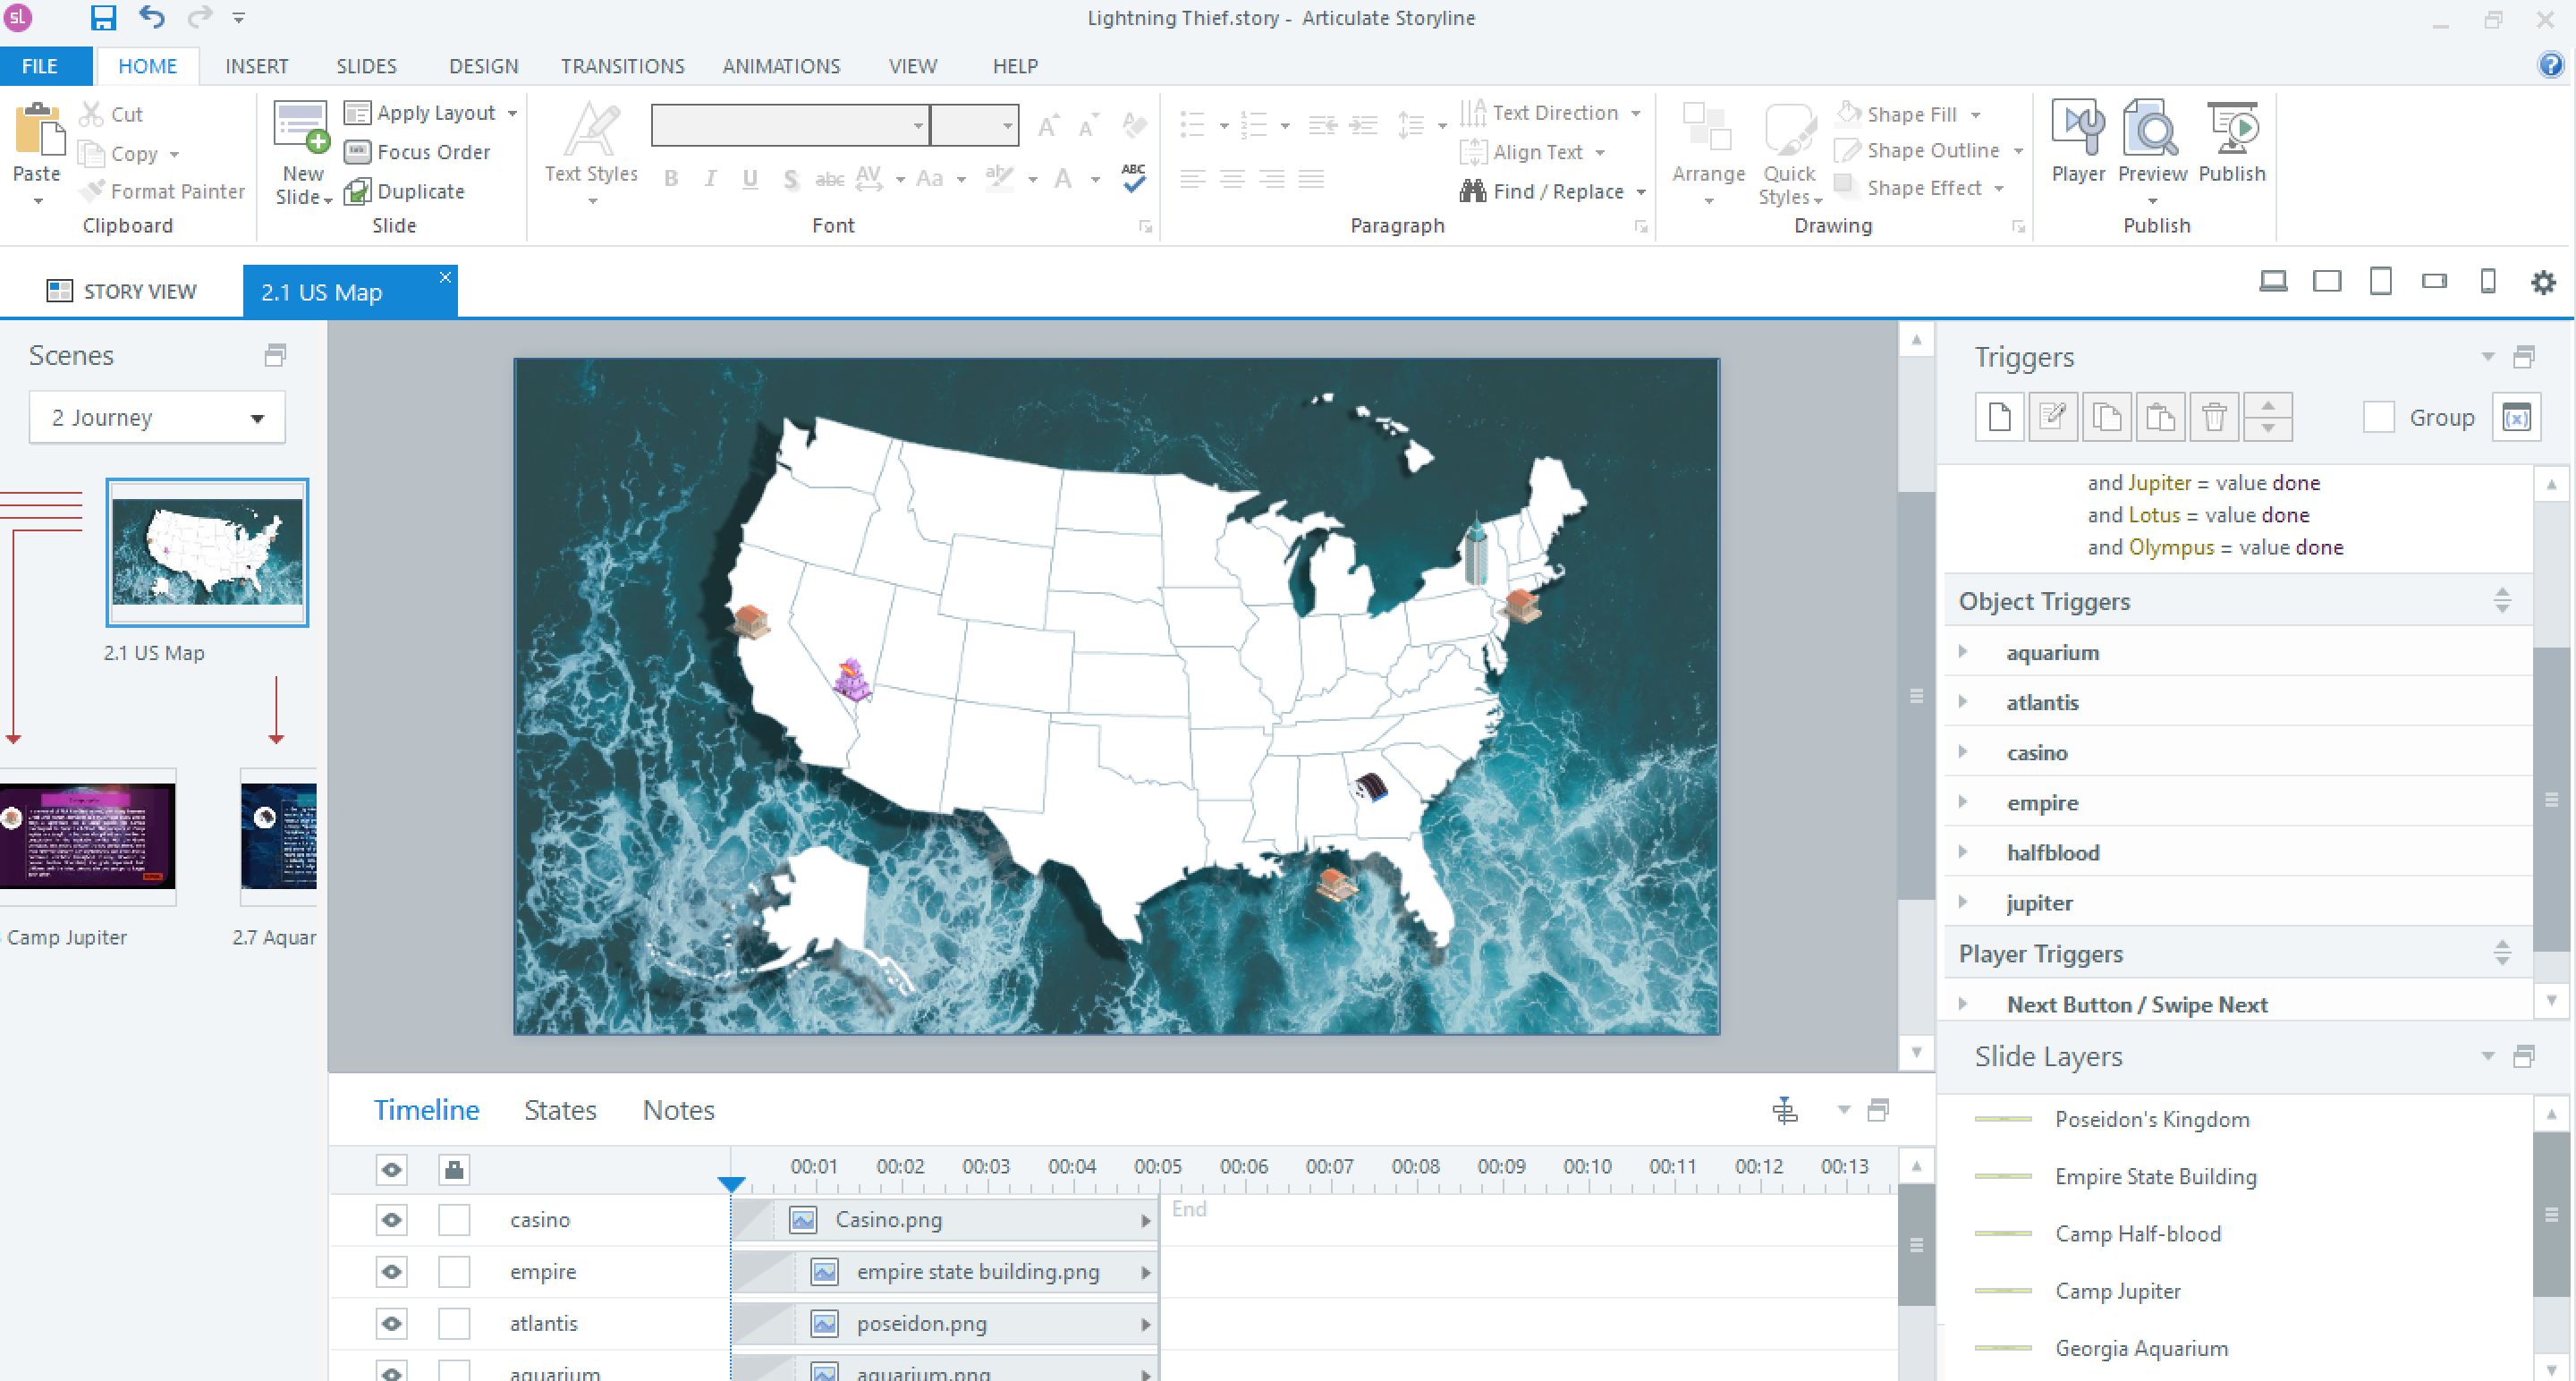The width and height of the screenshot is (2576, 1381).
Task: Expand the halfblood object triggers
Action: click(1962, 852)
